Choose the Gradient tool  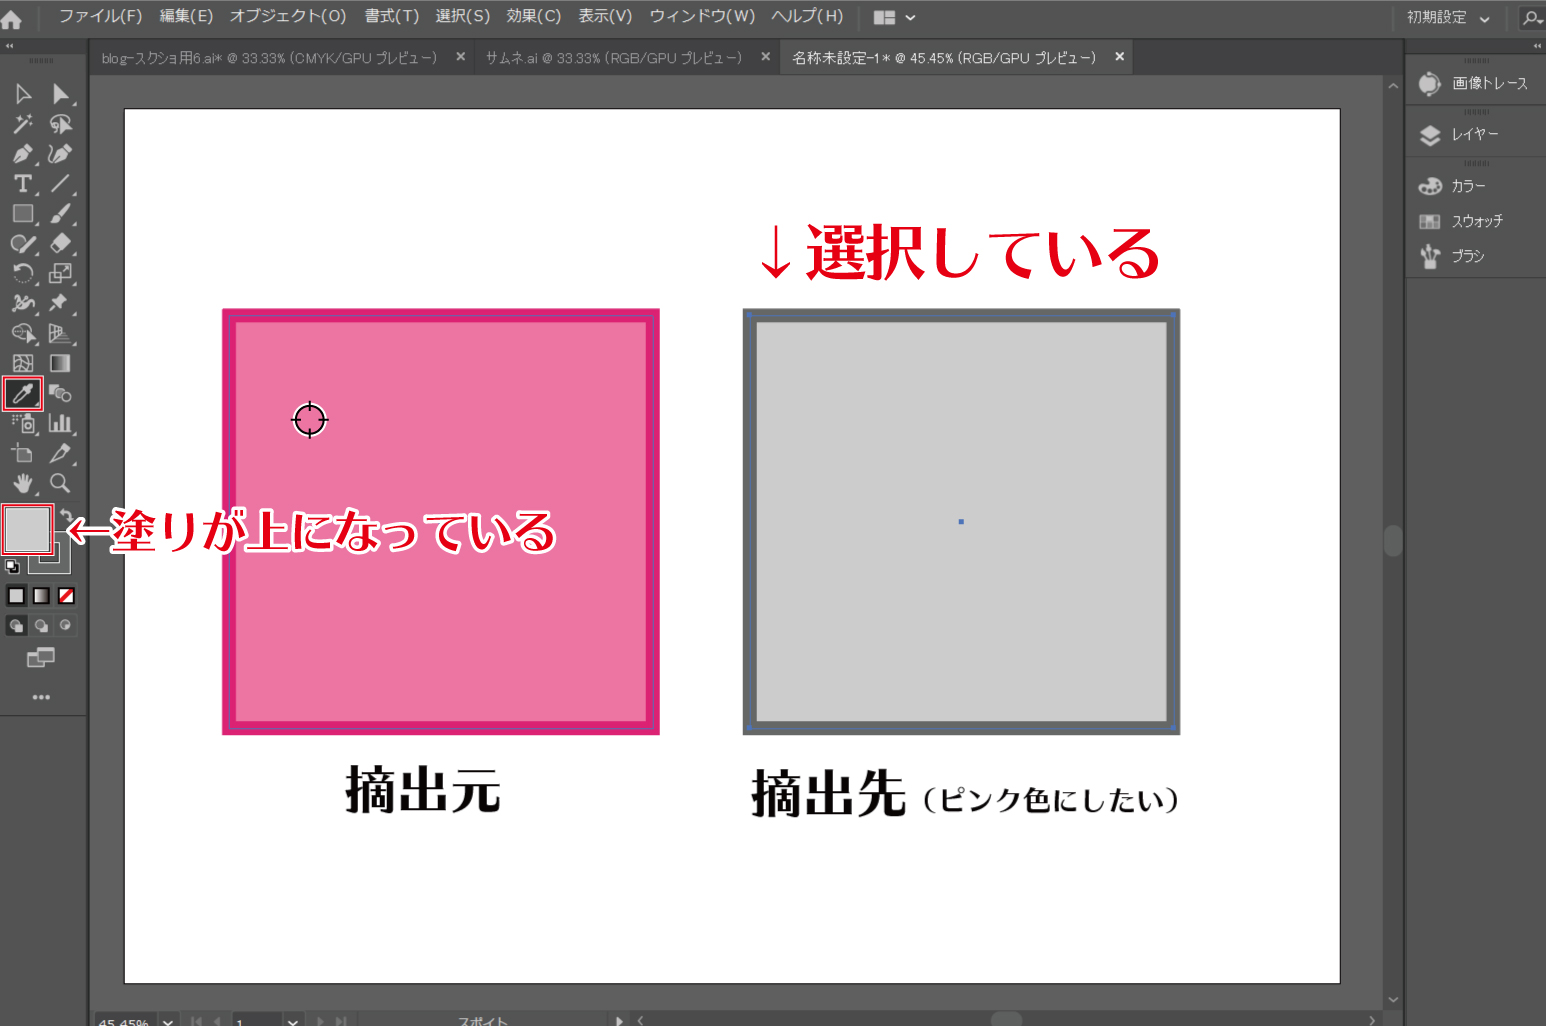61,363
